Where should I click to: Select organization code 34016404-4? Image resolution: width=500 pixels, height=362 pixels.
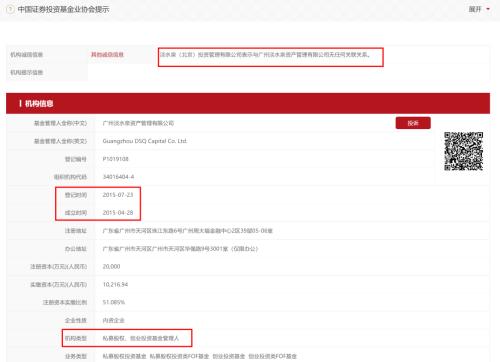[x=118, y=177]
